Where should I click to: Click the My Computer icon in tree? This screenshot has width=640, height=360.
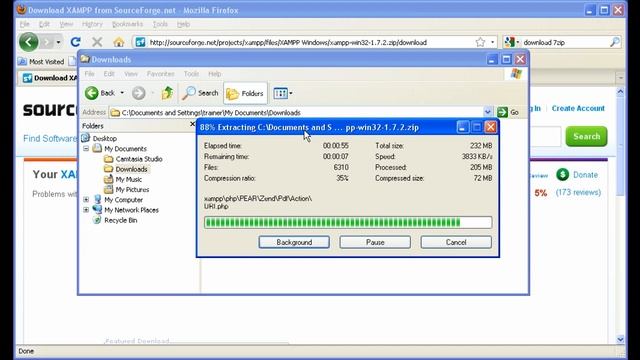click(x=97, y=199)
